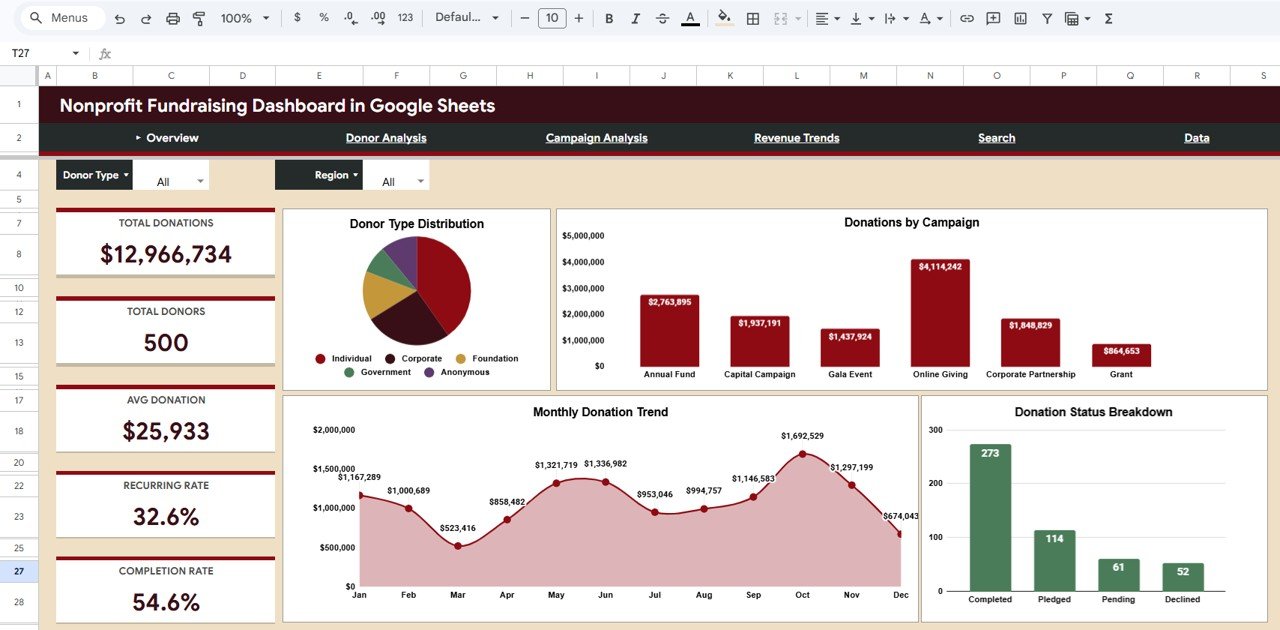Apply strikethrough formatting
This screenshot has width=1280, height=630.
pos(662,18)
